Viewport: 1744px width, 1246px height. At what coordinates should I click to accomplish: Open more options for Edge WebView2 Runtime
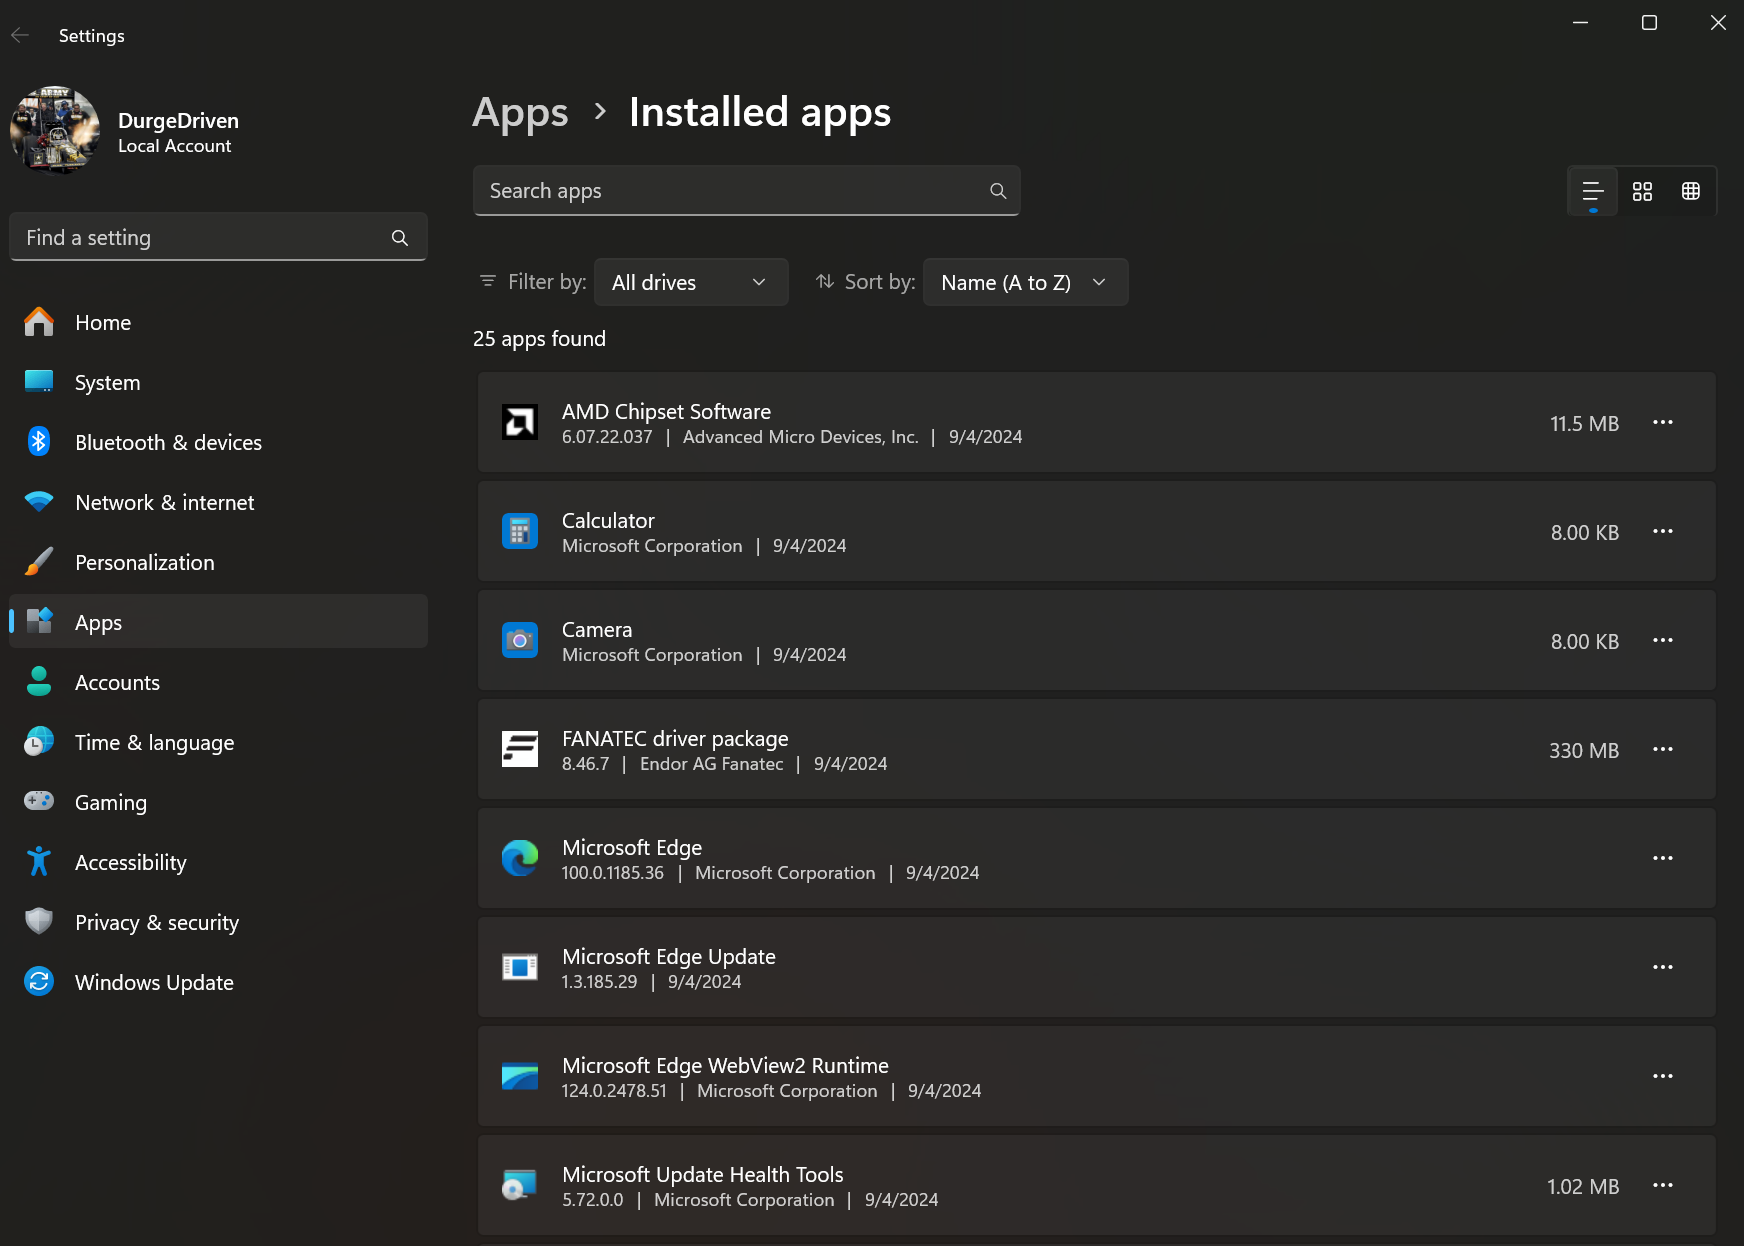(1663, 1076)
